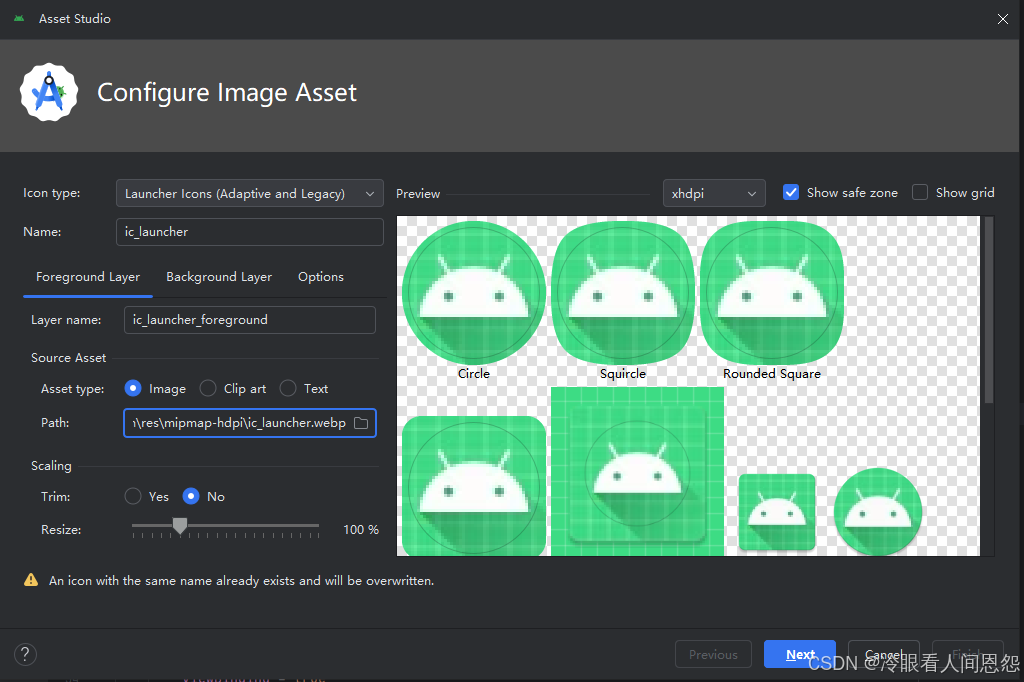The image size is (1024, 682).
Task: Switch to Background Layer tab
Action: [219, 277]
